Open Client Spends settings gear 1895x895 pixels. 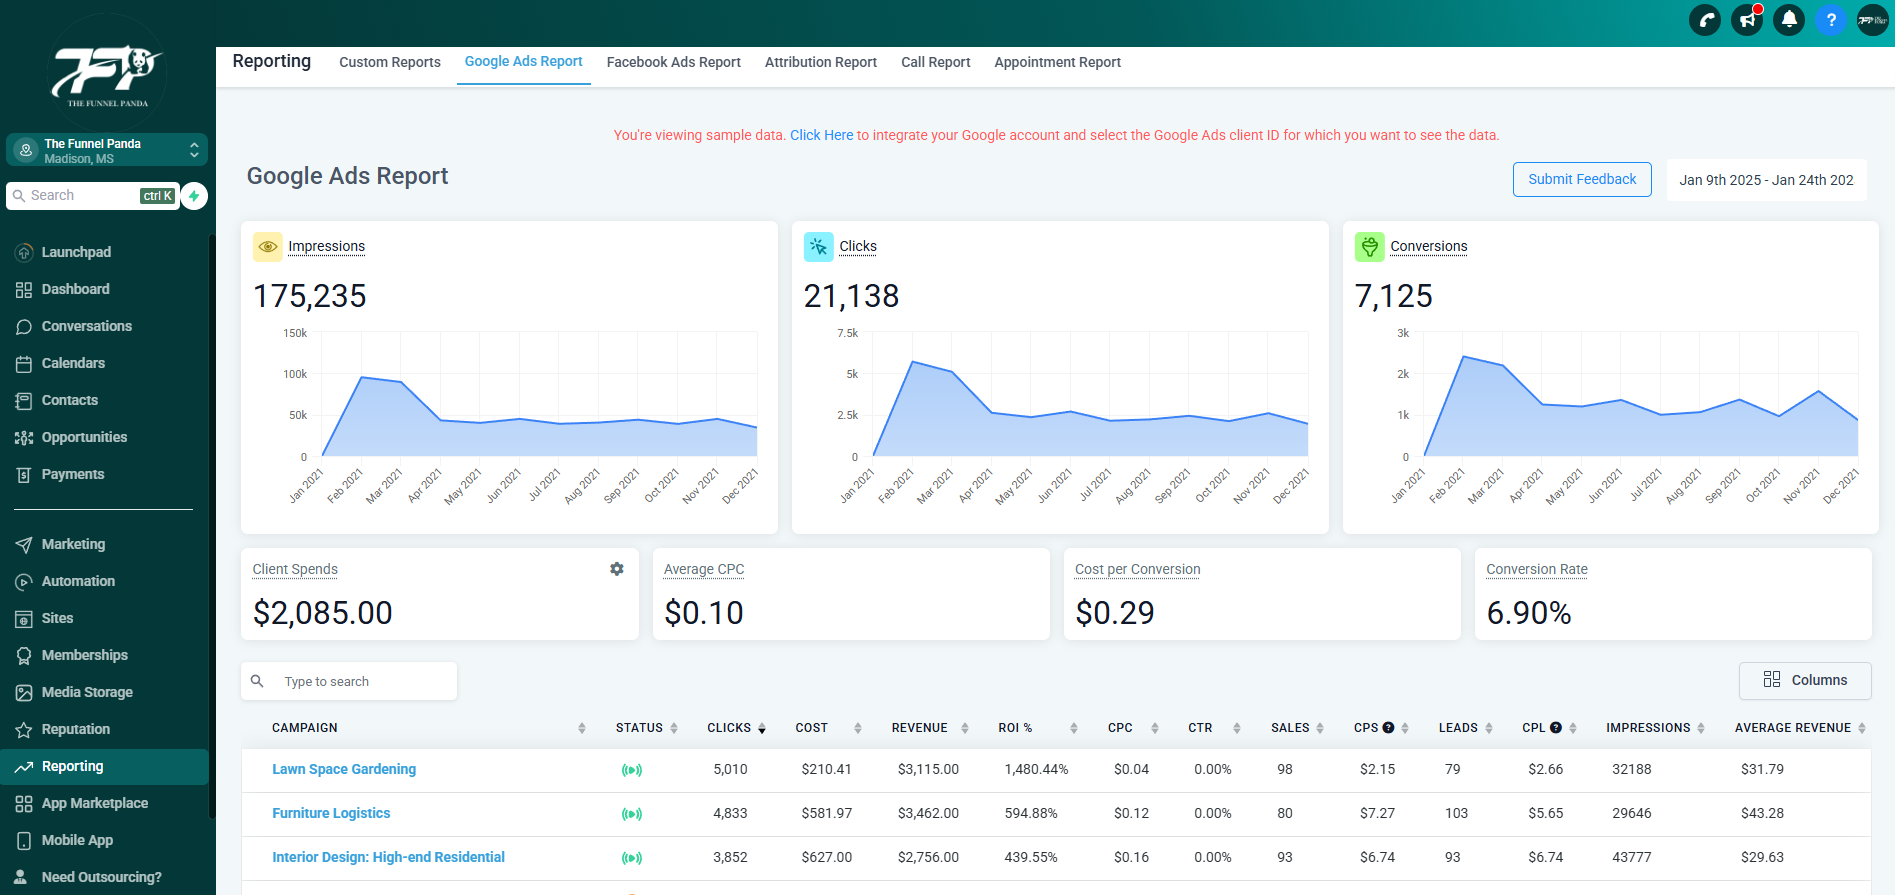pos(617,569)
